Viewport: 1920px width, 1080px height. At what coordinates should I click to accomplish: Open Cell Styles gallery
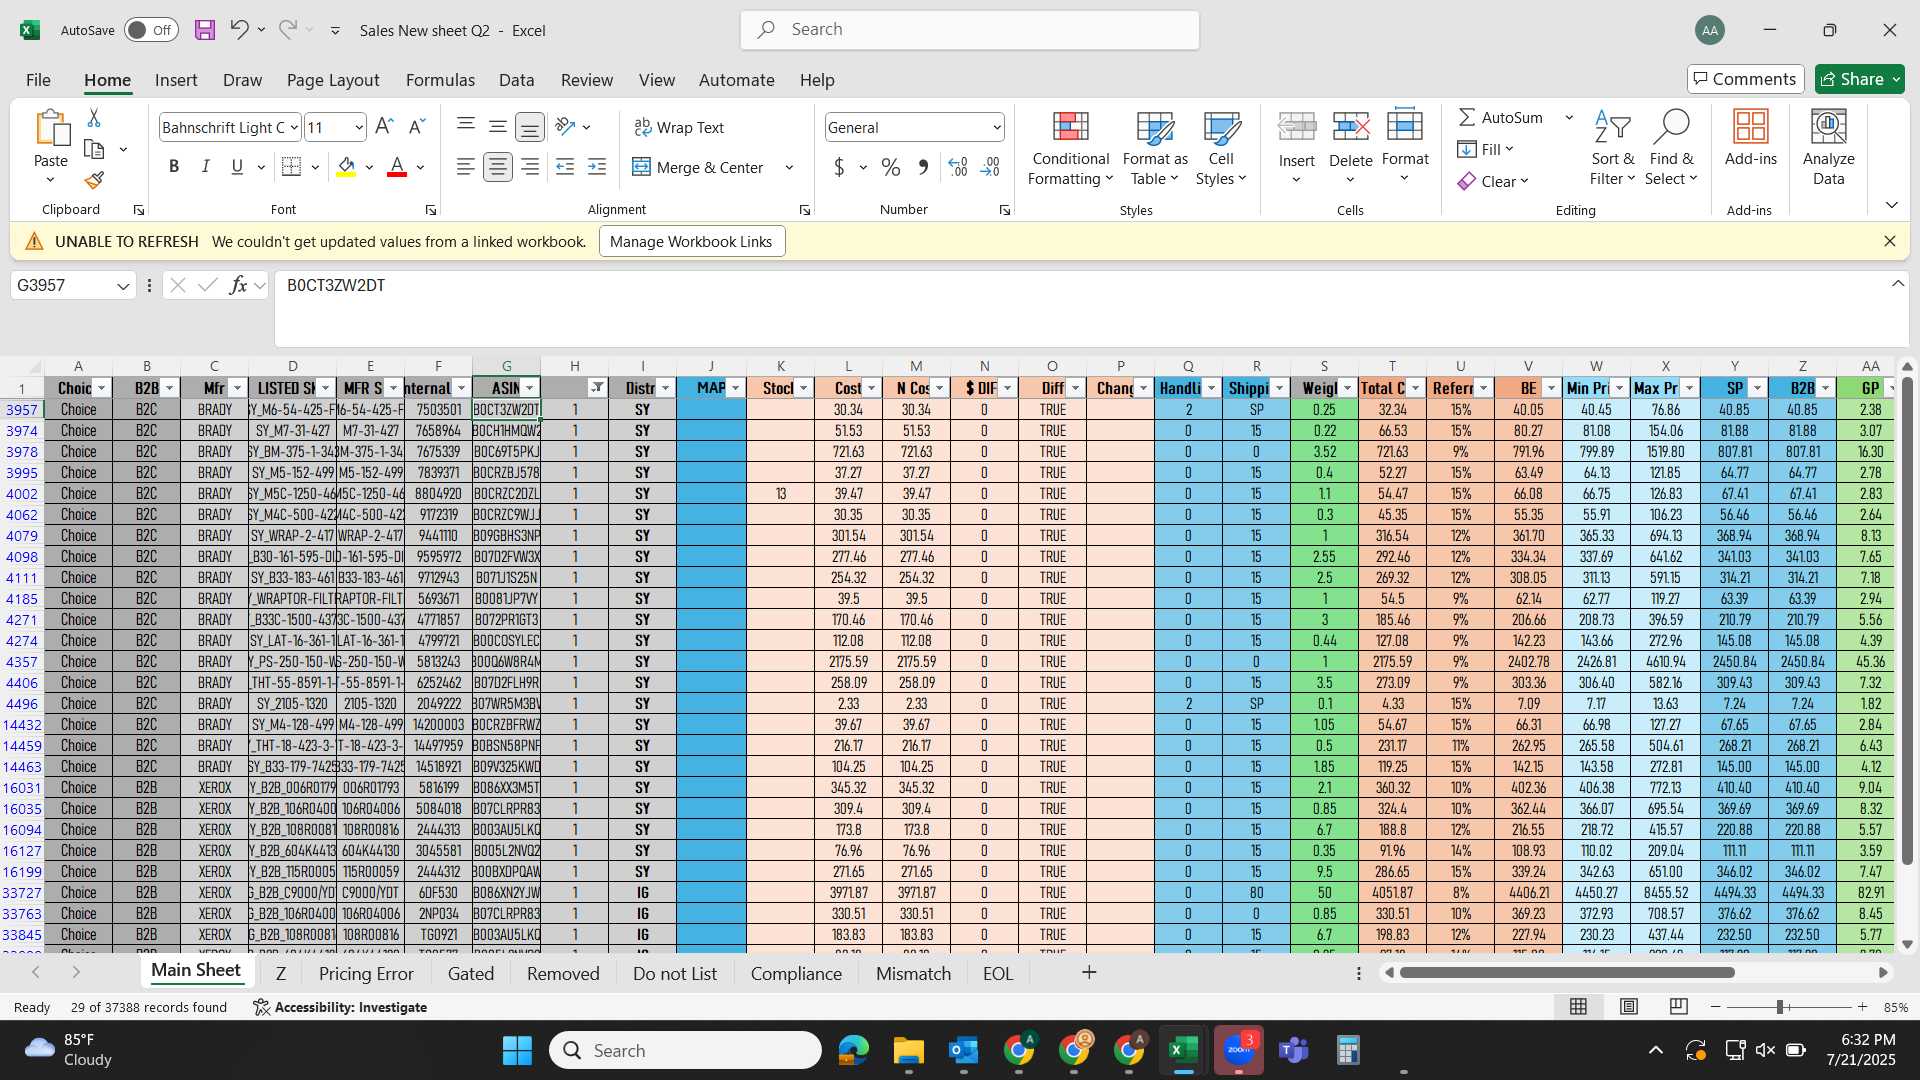click(1221, 148)
